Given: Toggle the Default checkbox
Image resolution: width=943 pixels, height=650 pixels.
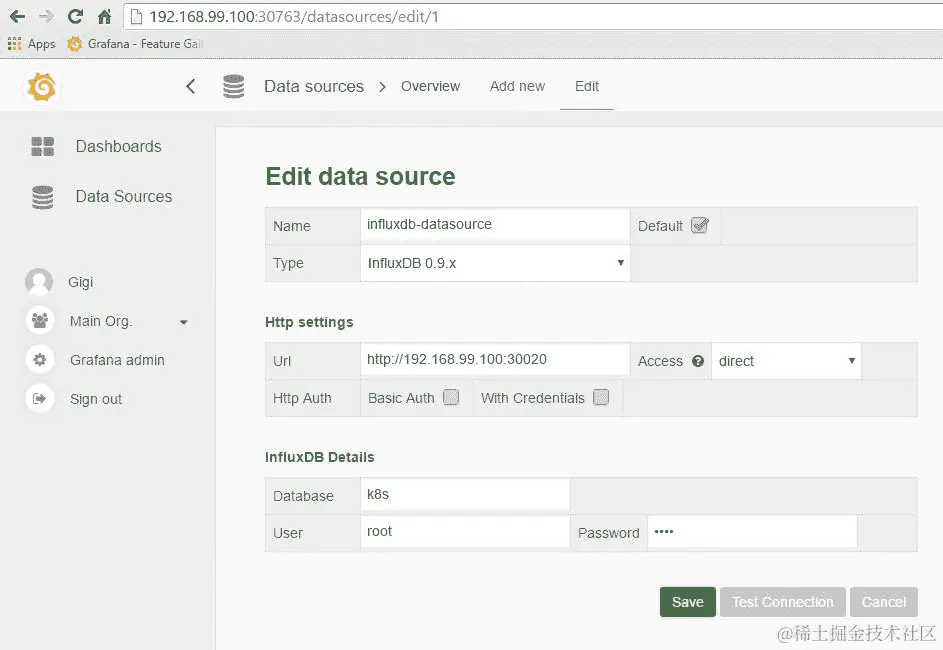Looking at the screenshot, I should (699, 225).
